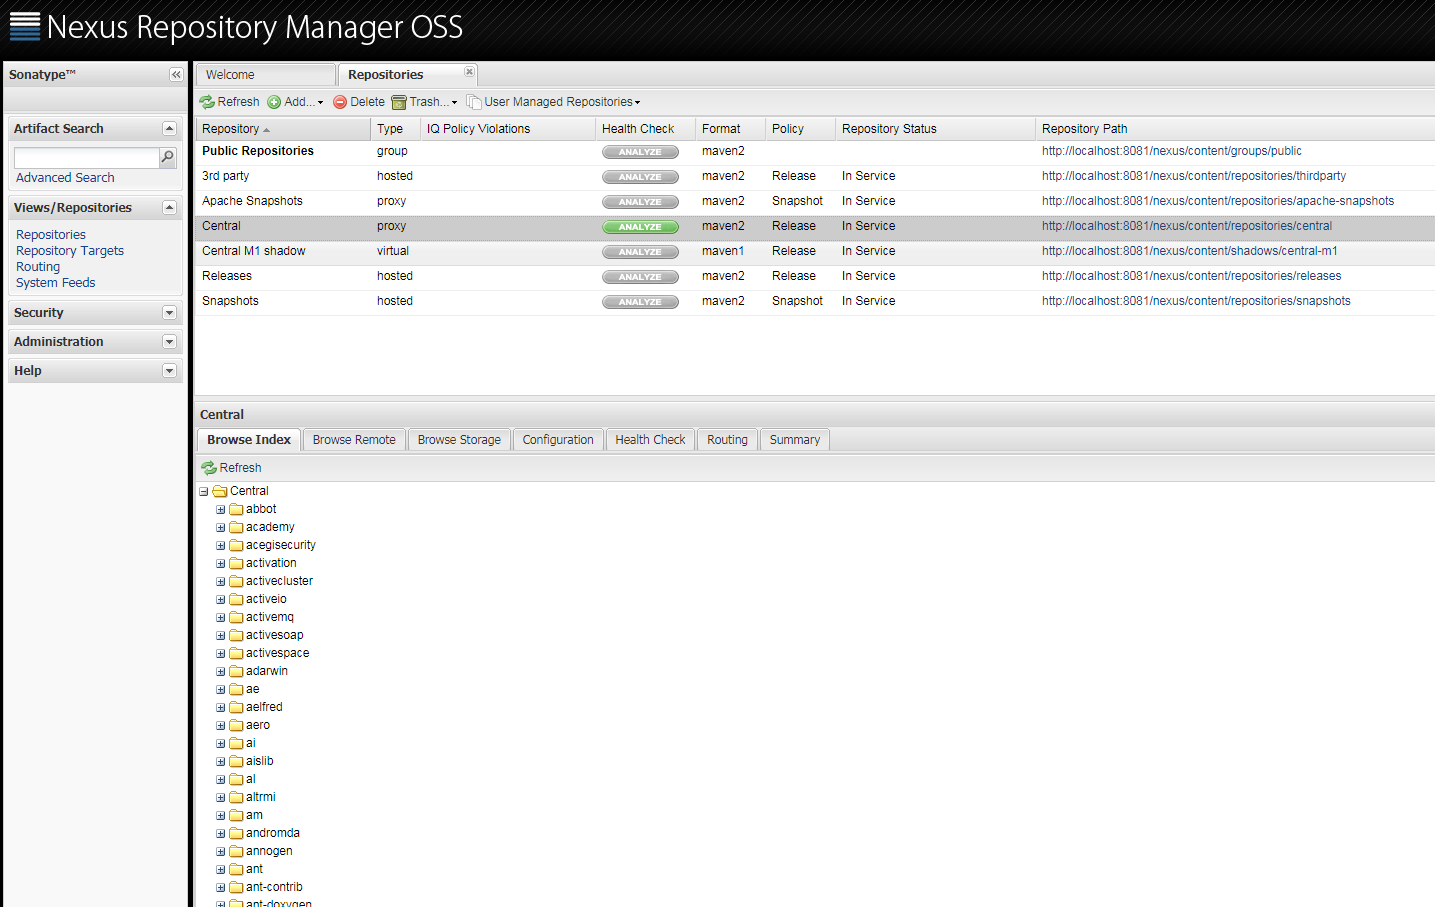Click the abbot folder icon
This screenshot has width=1435, height=907.
click(237, 509)
